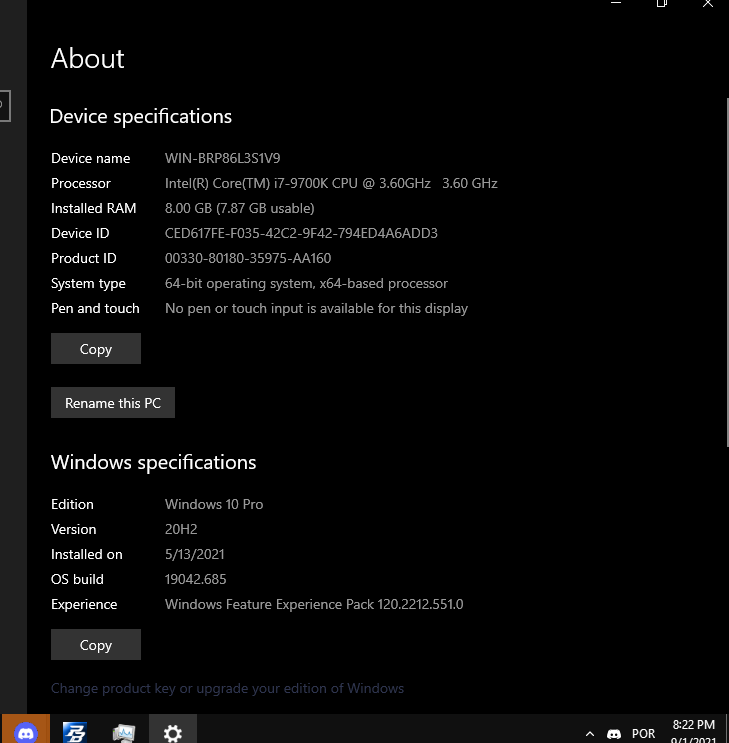The height and width of the screenshot is (743, 729).
Task: Minimize the Settings window
Action: 616,3
